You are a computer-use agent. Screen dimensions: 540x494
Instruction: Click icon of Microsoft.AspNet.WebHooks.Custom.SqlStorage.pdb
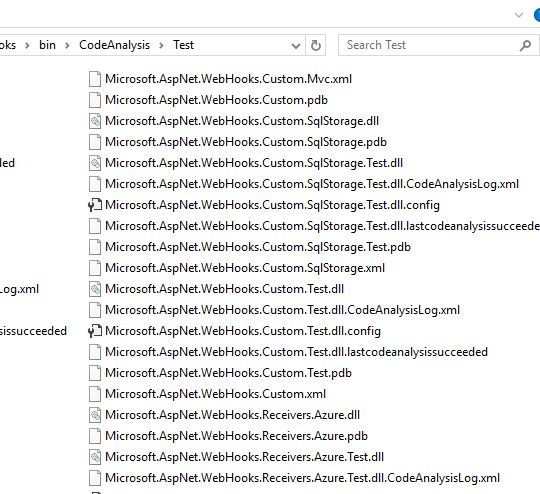pos(95,142)
